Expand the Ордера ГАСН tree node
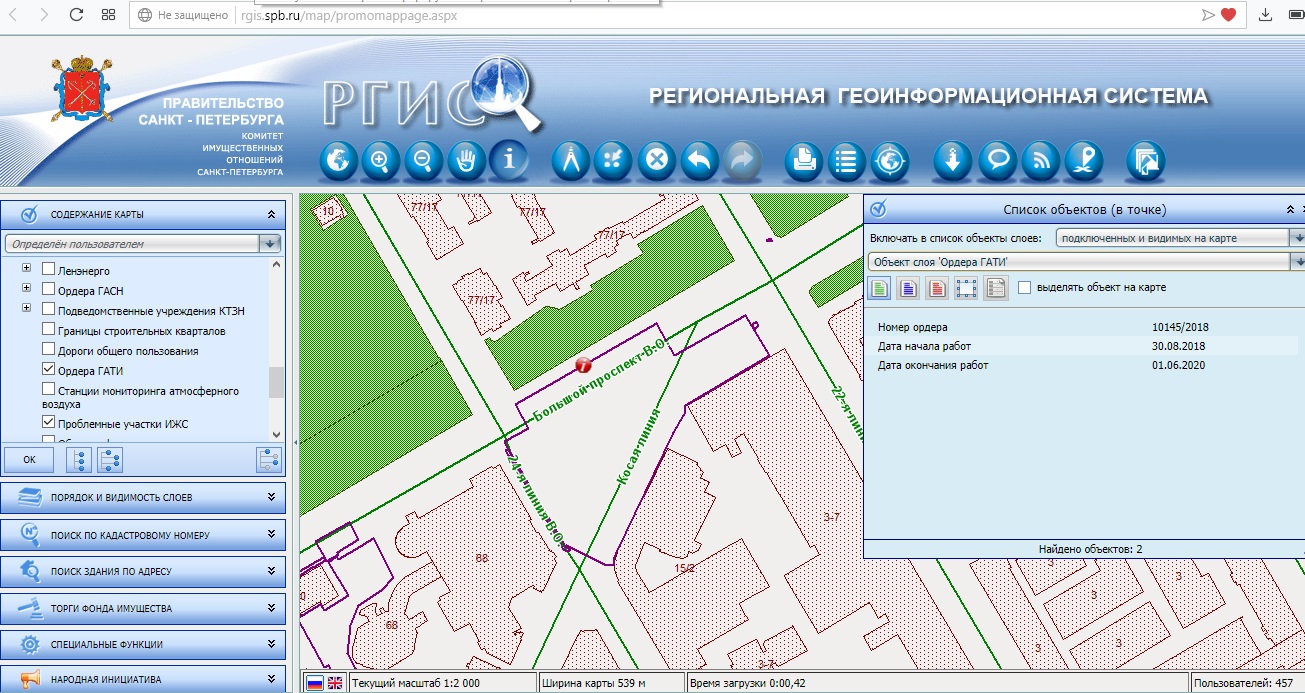The height and width of the screenshot is (693, 1305). coord(26,290)
